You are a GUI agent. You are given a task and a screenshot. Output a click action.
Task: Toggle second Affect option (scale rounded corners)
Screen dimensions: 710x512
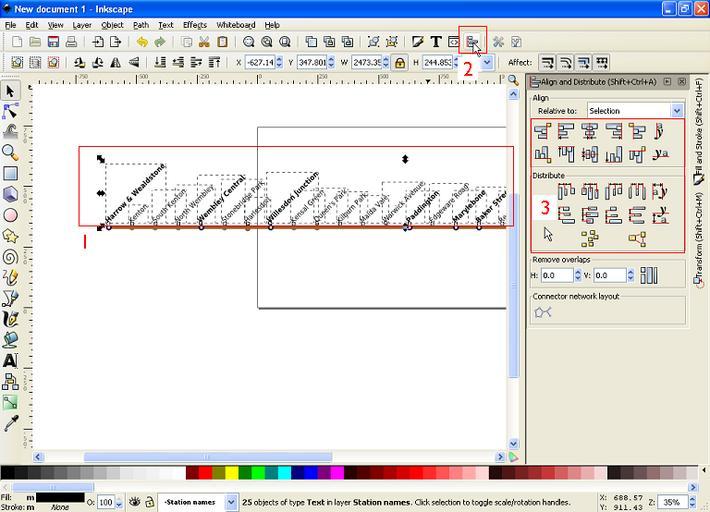pos(566,62)
